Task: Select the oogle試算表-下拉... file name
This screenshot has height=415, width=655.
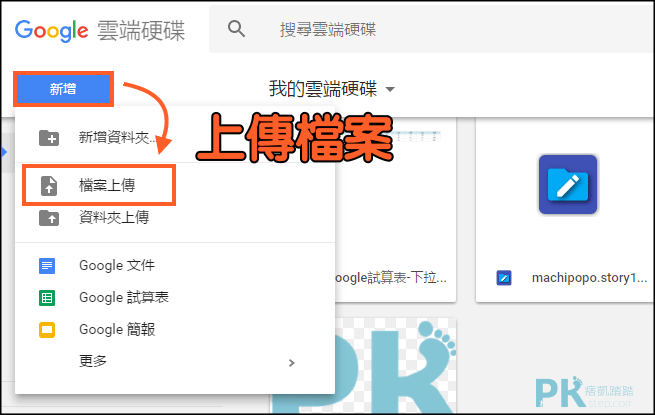Action: click(391, 278)
